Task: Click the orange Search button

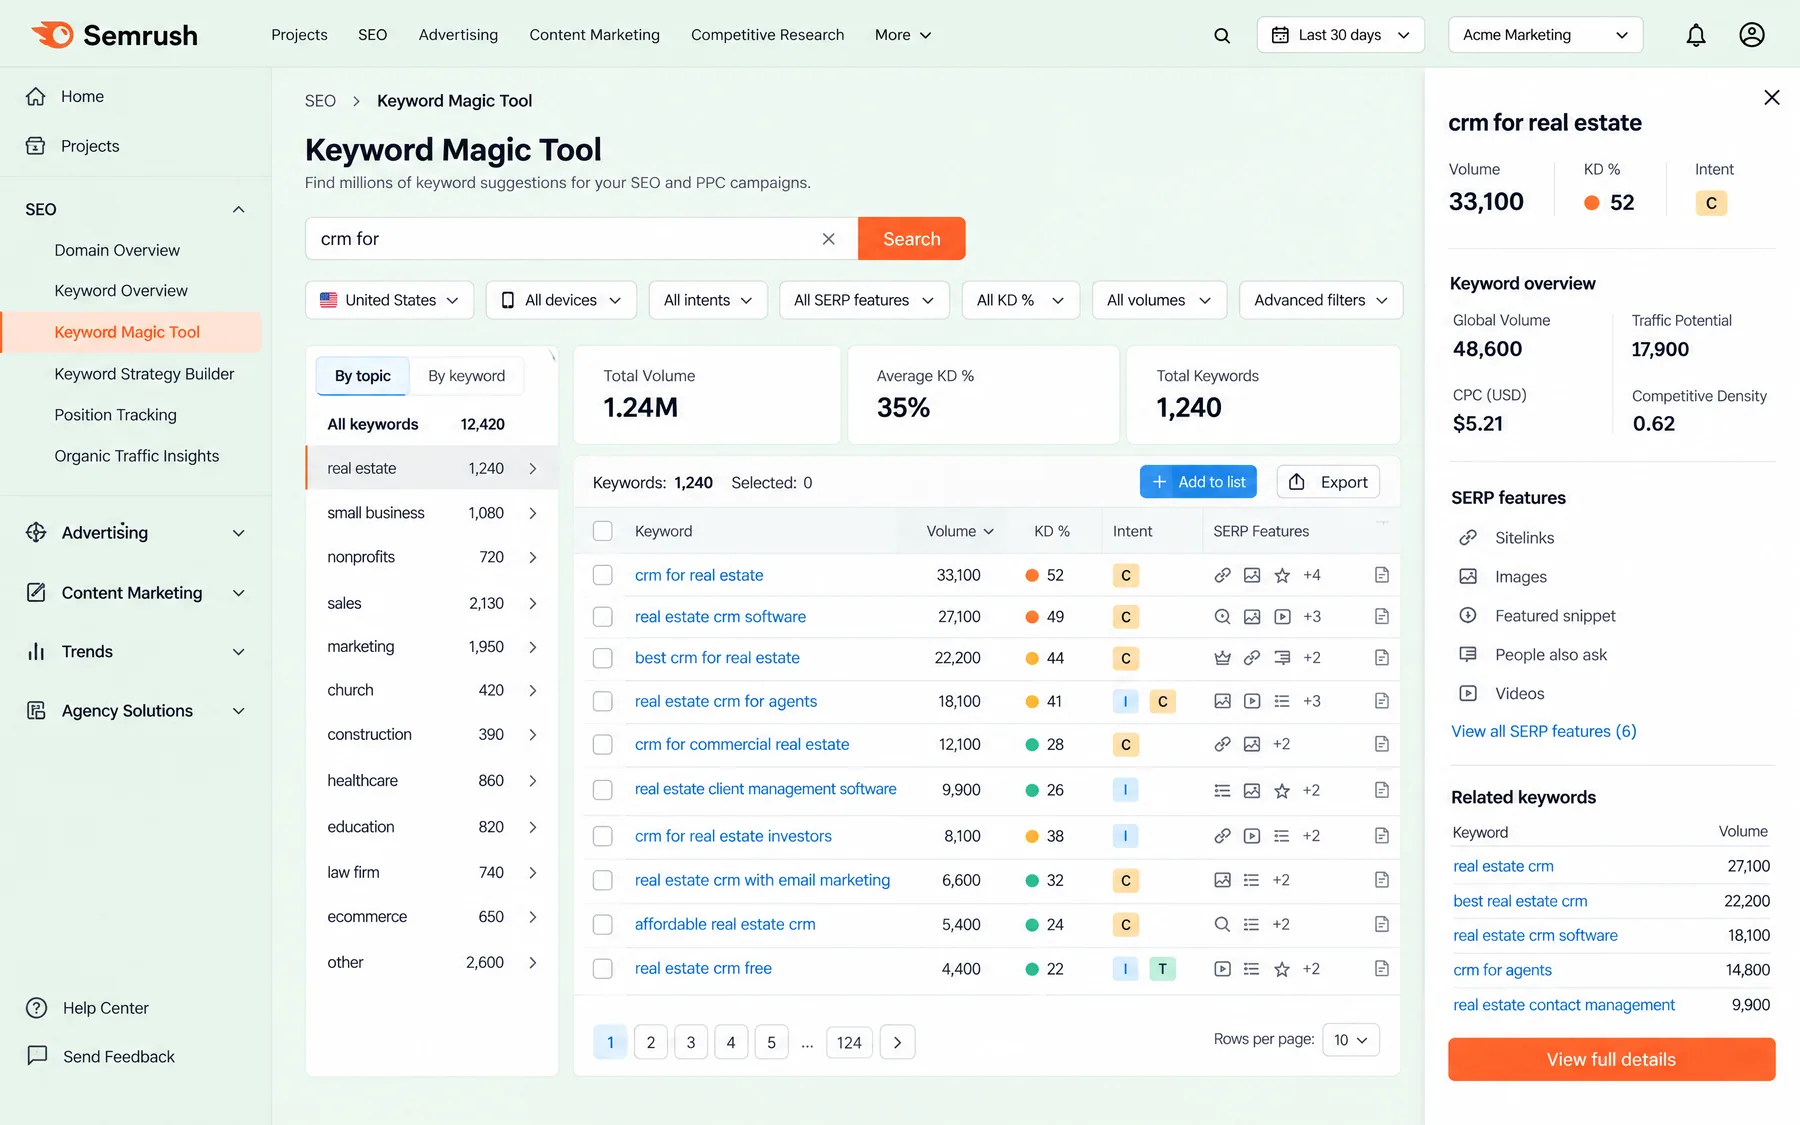Action: 911,239
